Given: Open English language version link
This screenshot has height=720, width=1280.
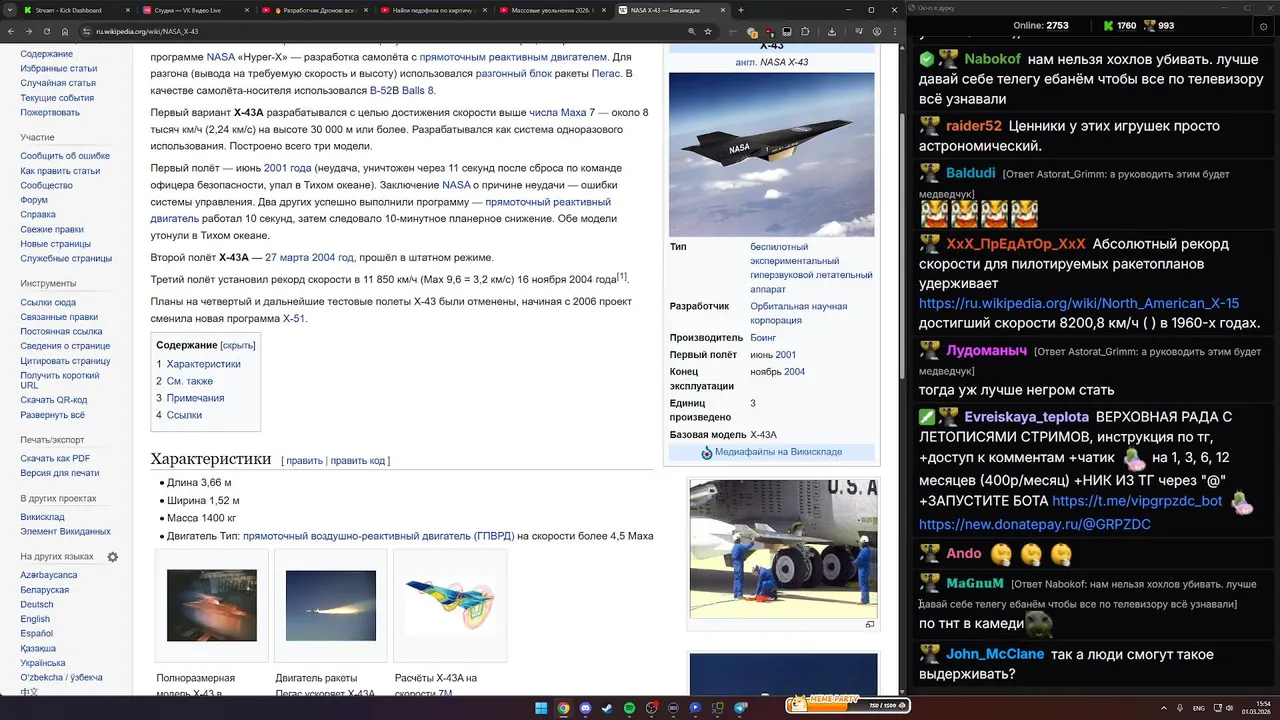Looking at the screenshot, I should 35,619.
